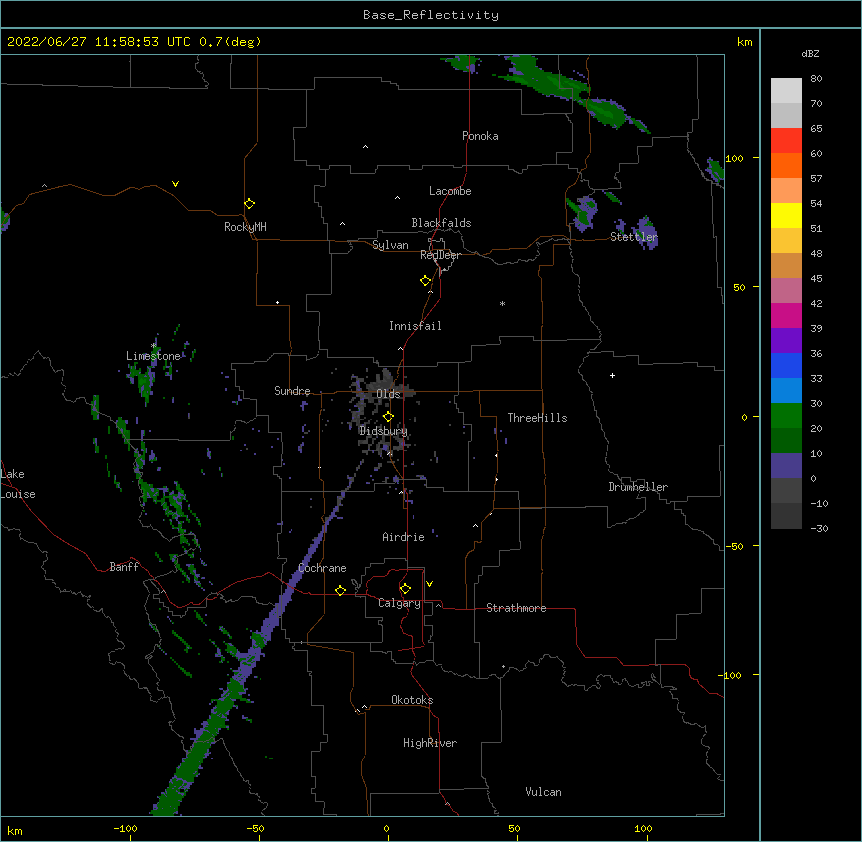Pick the slate purple 0-10 dBZ legend band
862x842 pixels.
tap(786, 466)
